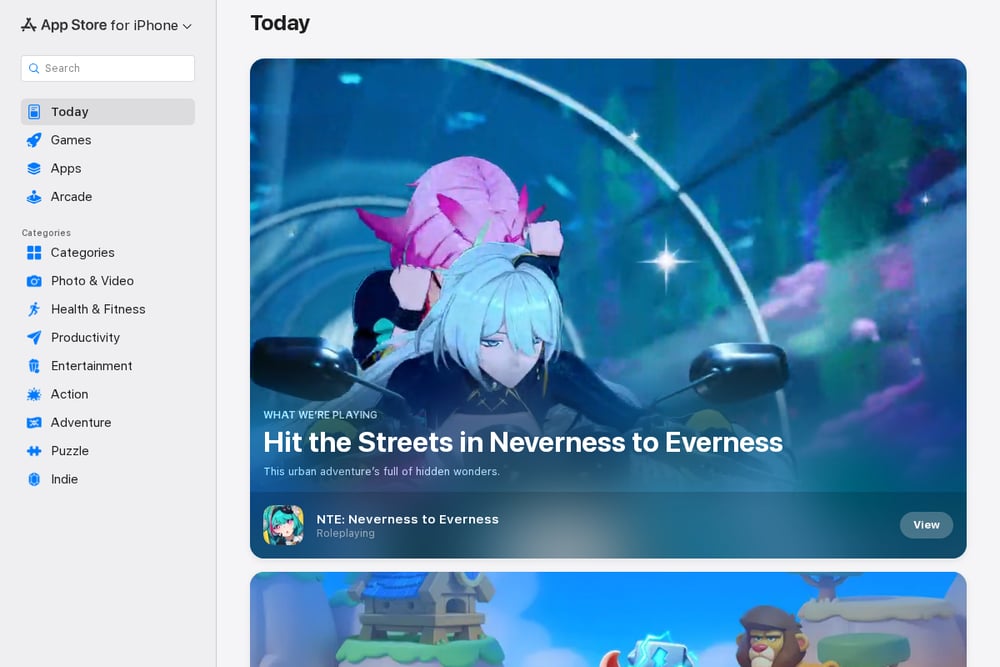
Task: Browse all Categories link text
Action: click(x=83, y=253)
